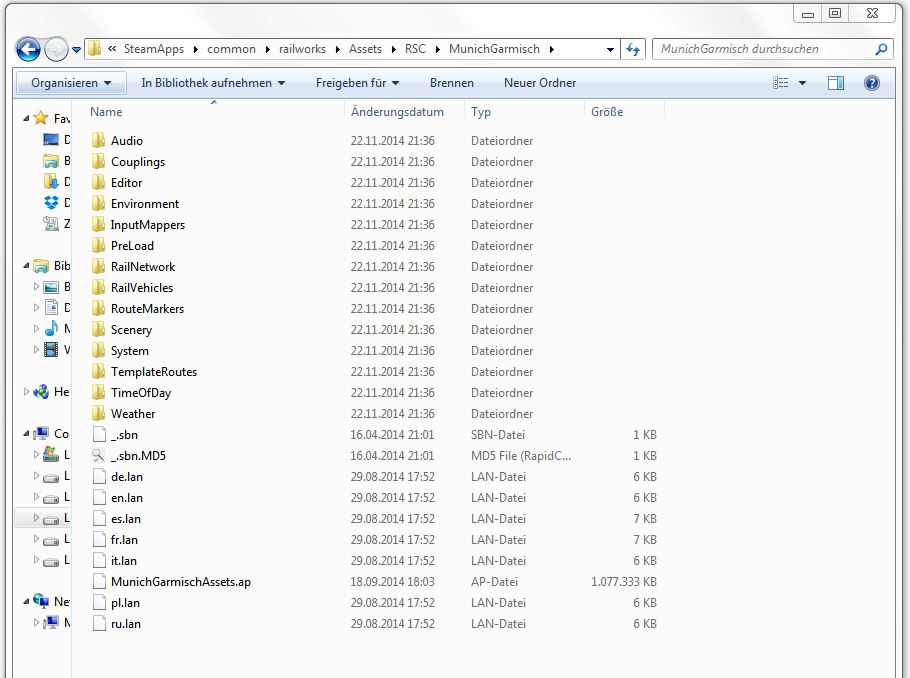Collapse the Bibliotheken section in sidebar
The width and height of the screenshot is (910, 678).
[x=26, y=266]
